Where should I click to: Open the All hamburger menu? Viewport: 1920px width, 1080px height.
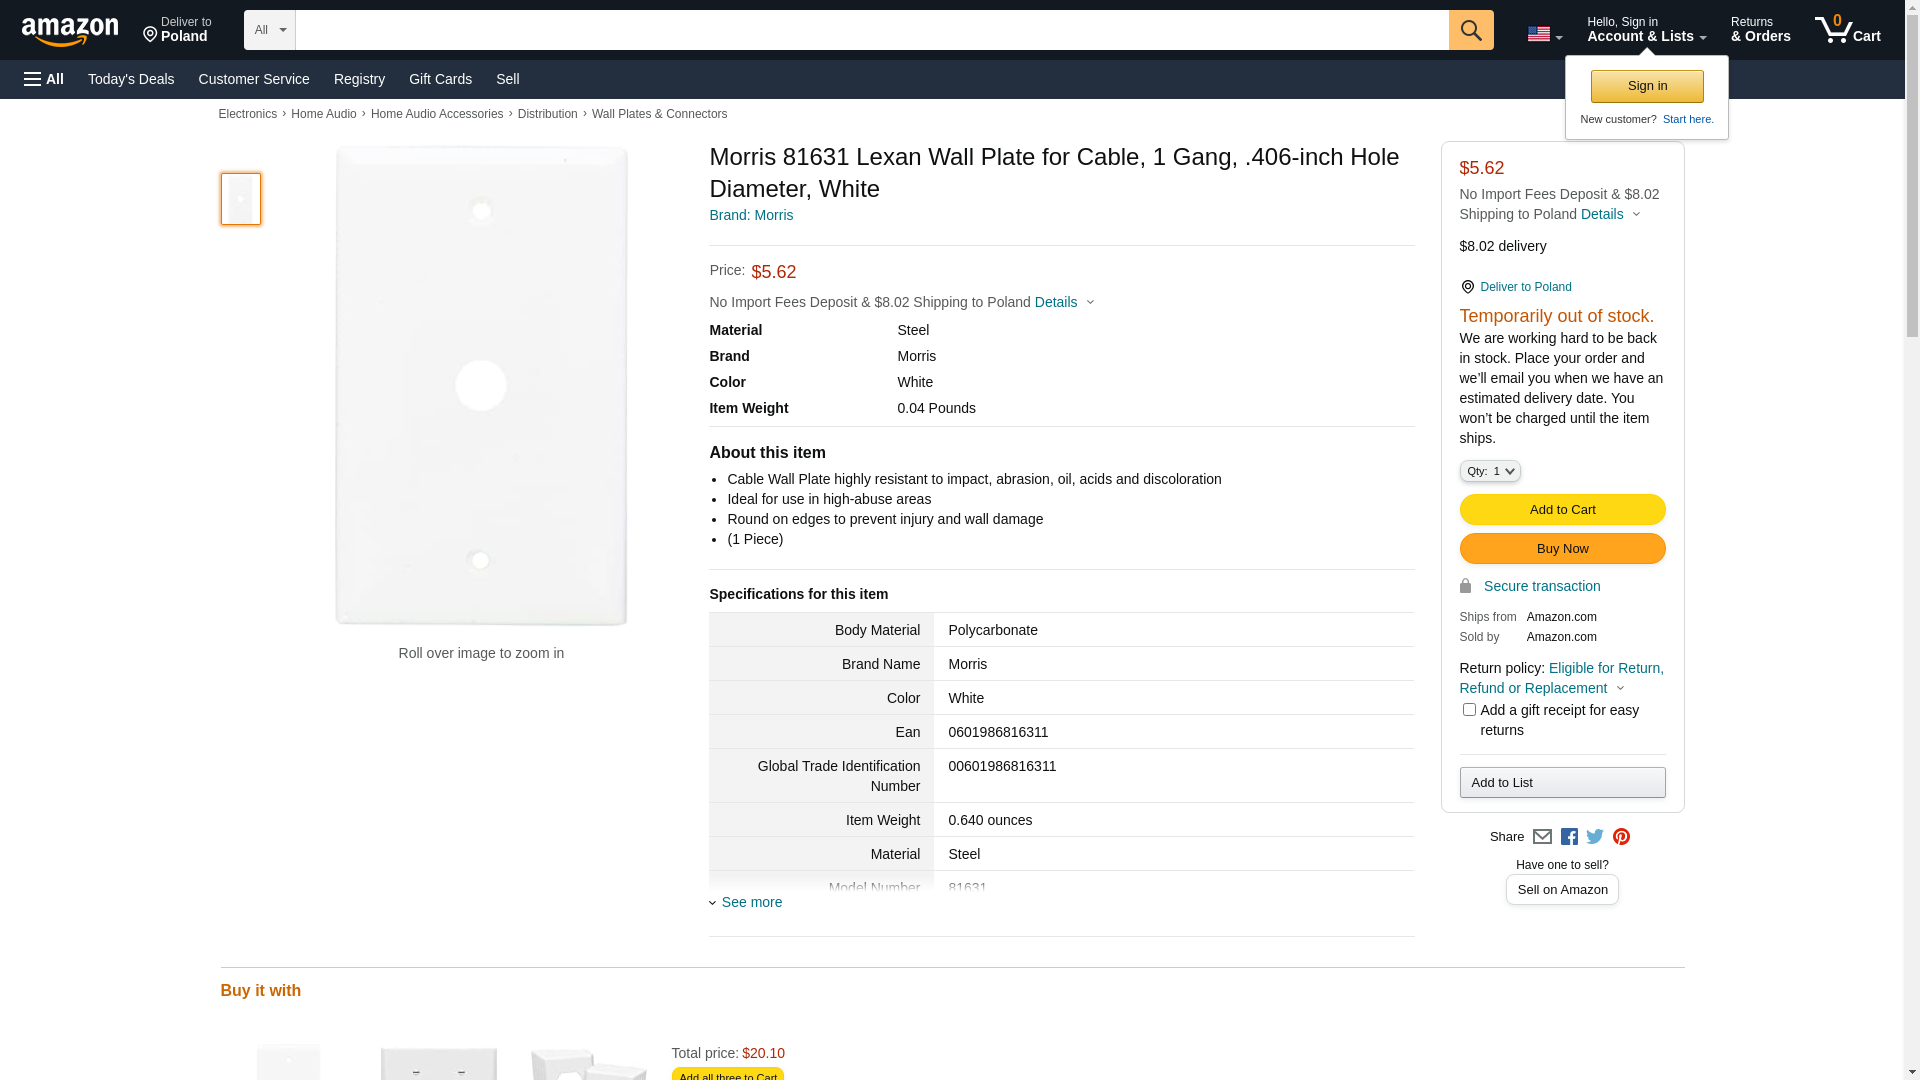[44, 79]
